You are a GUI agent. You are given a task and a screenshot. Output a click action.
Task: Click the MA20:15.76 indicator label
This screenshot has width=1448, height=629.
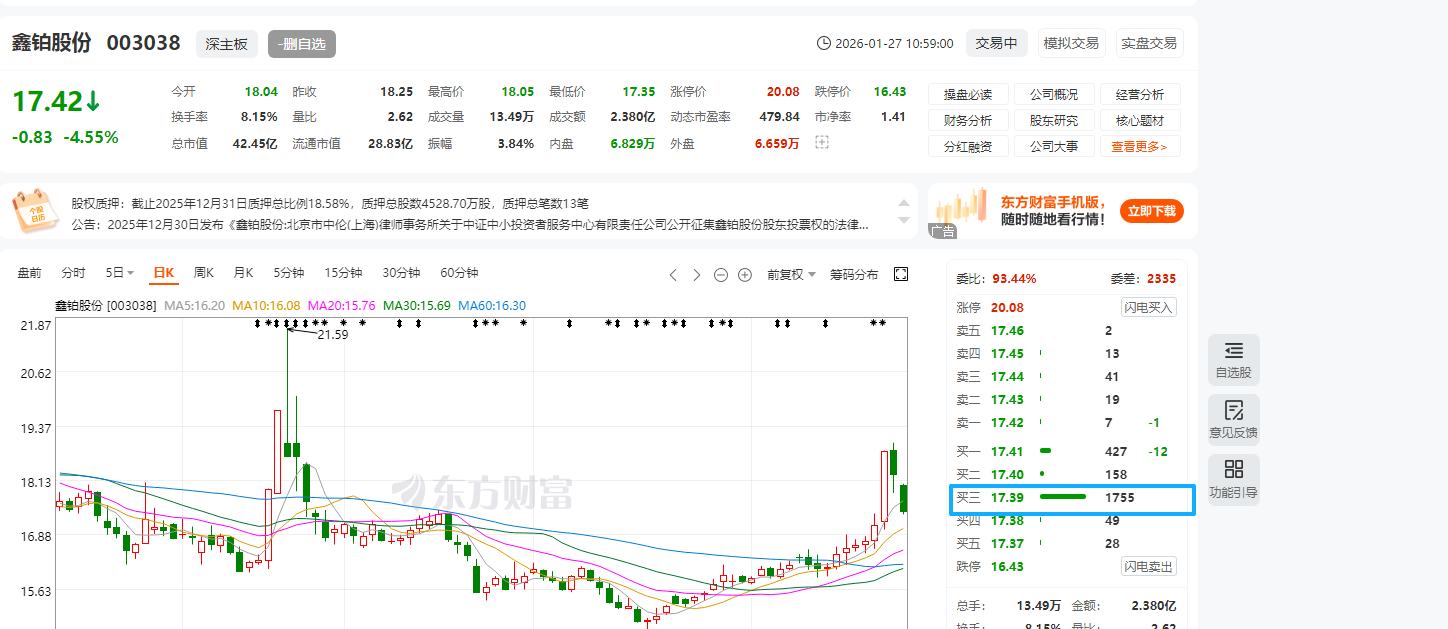pos(341,305)
